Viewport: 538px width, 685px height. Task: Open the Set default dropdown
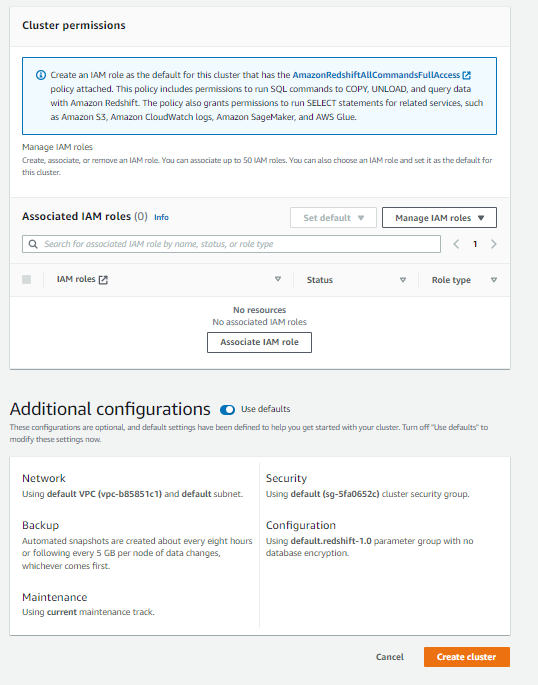pos(333,218)
